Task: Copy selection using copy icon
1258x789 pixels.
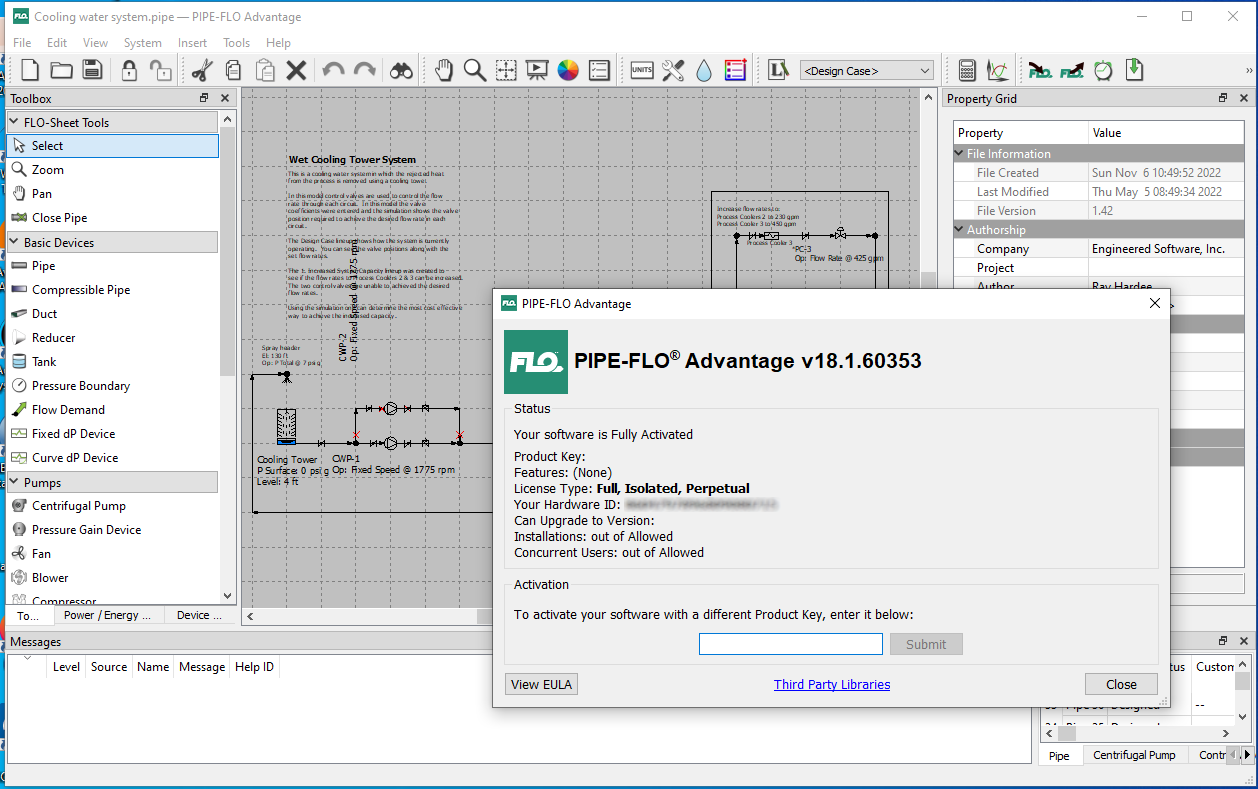Action: 233,70
